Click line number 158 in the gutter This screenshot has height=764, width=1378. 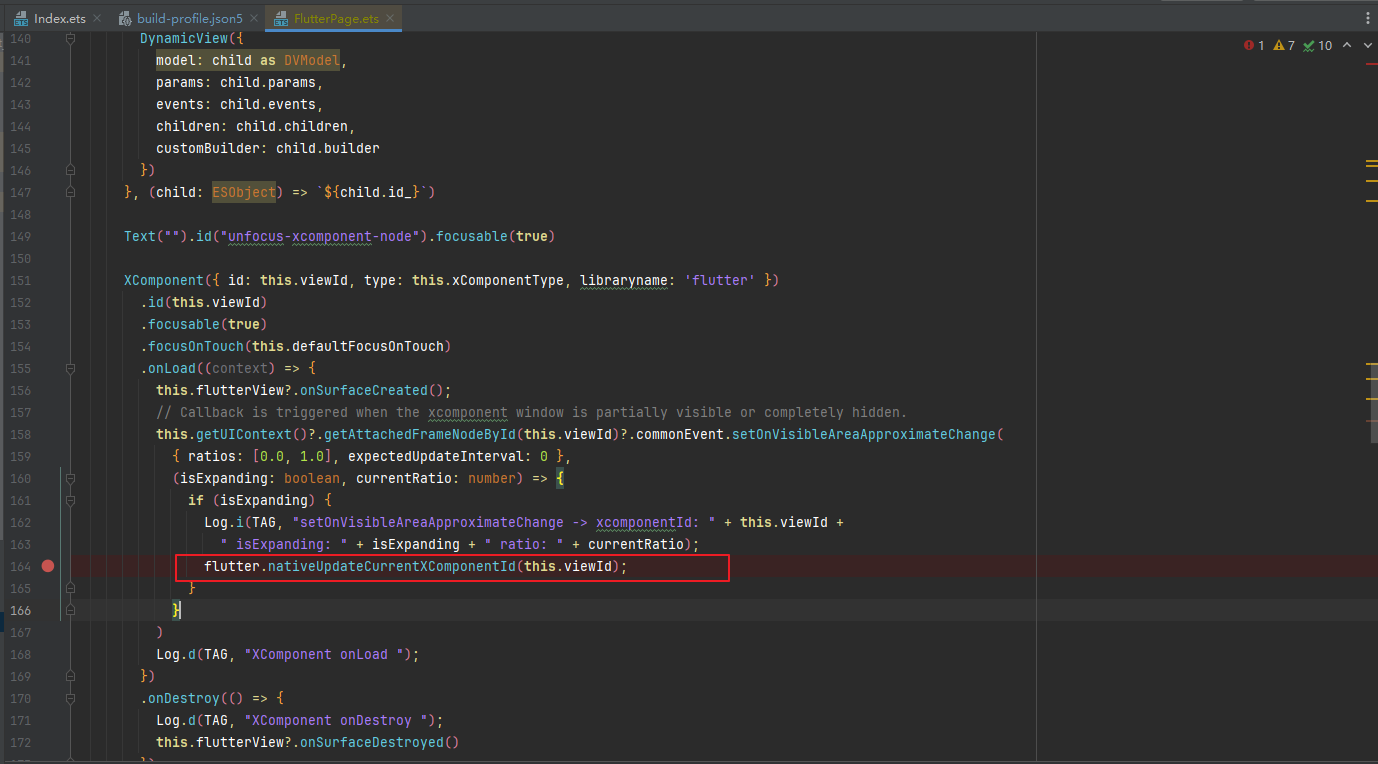(20, 434)
